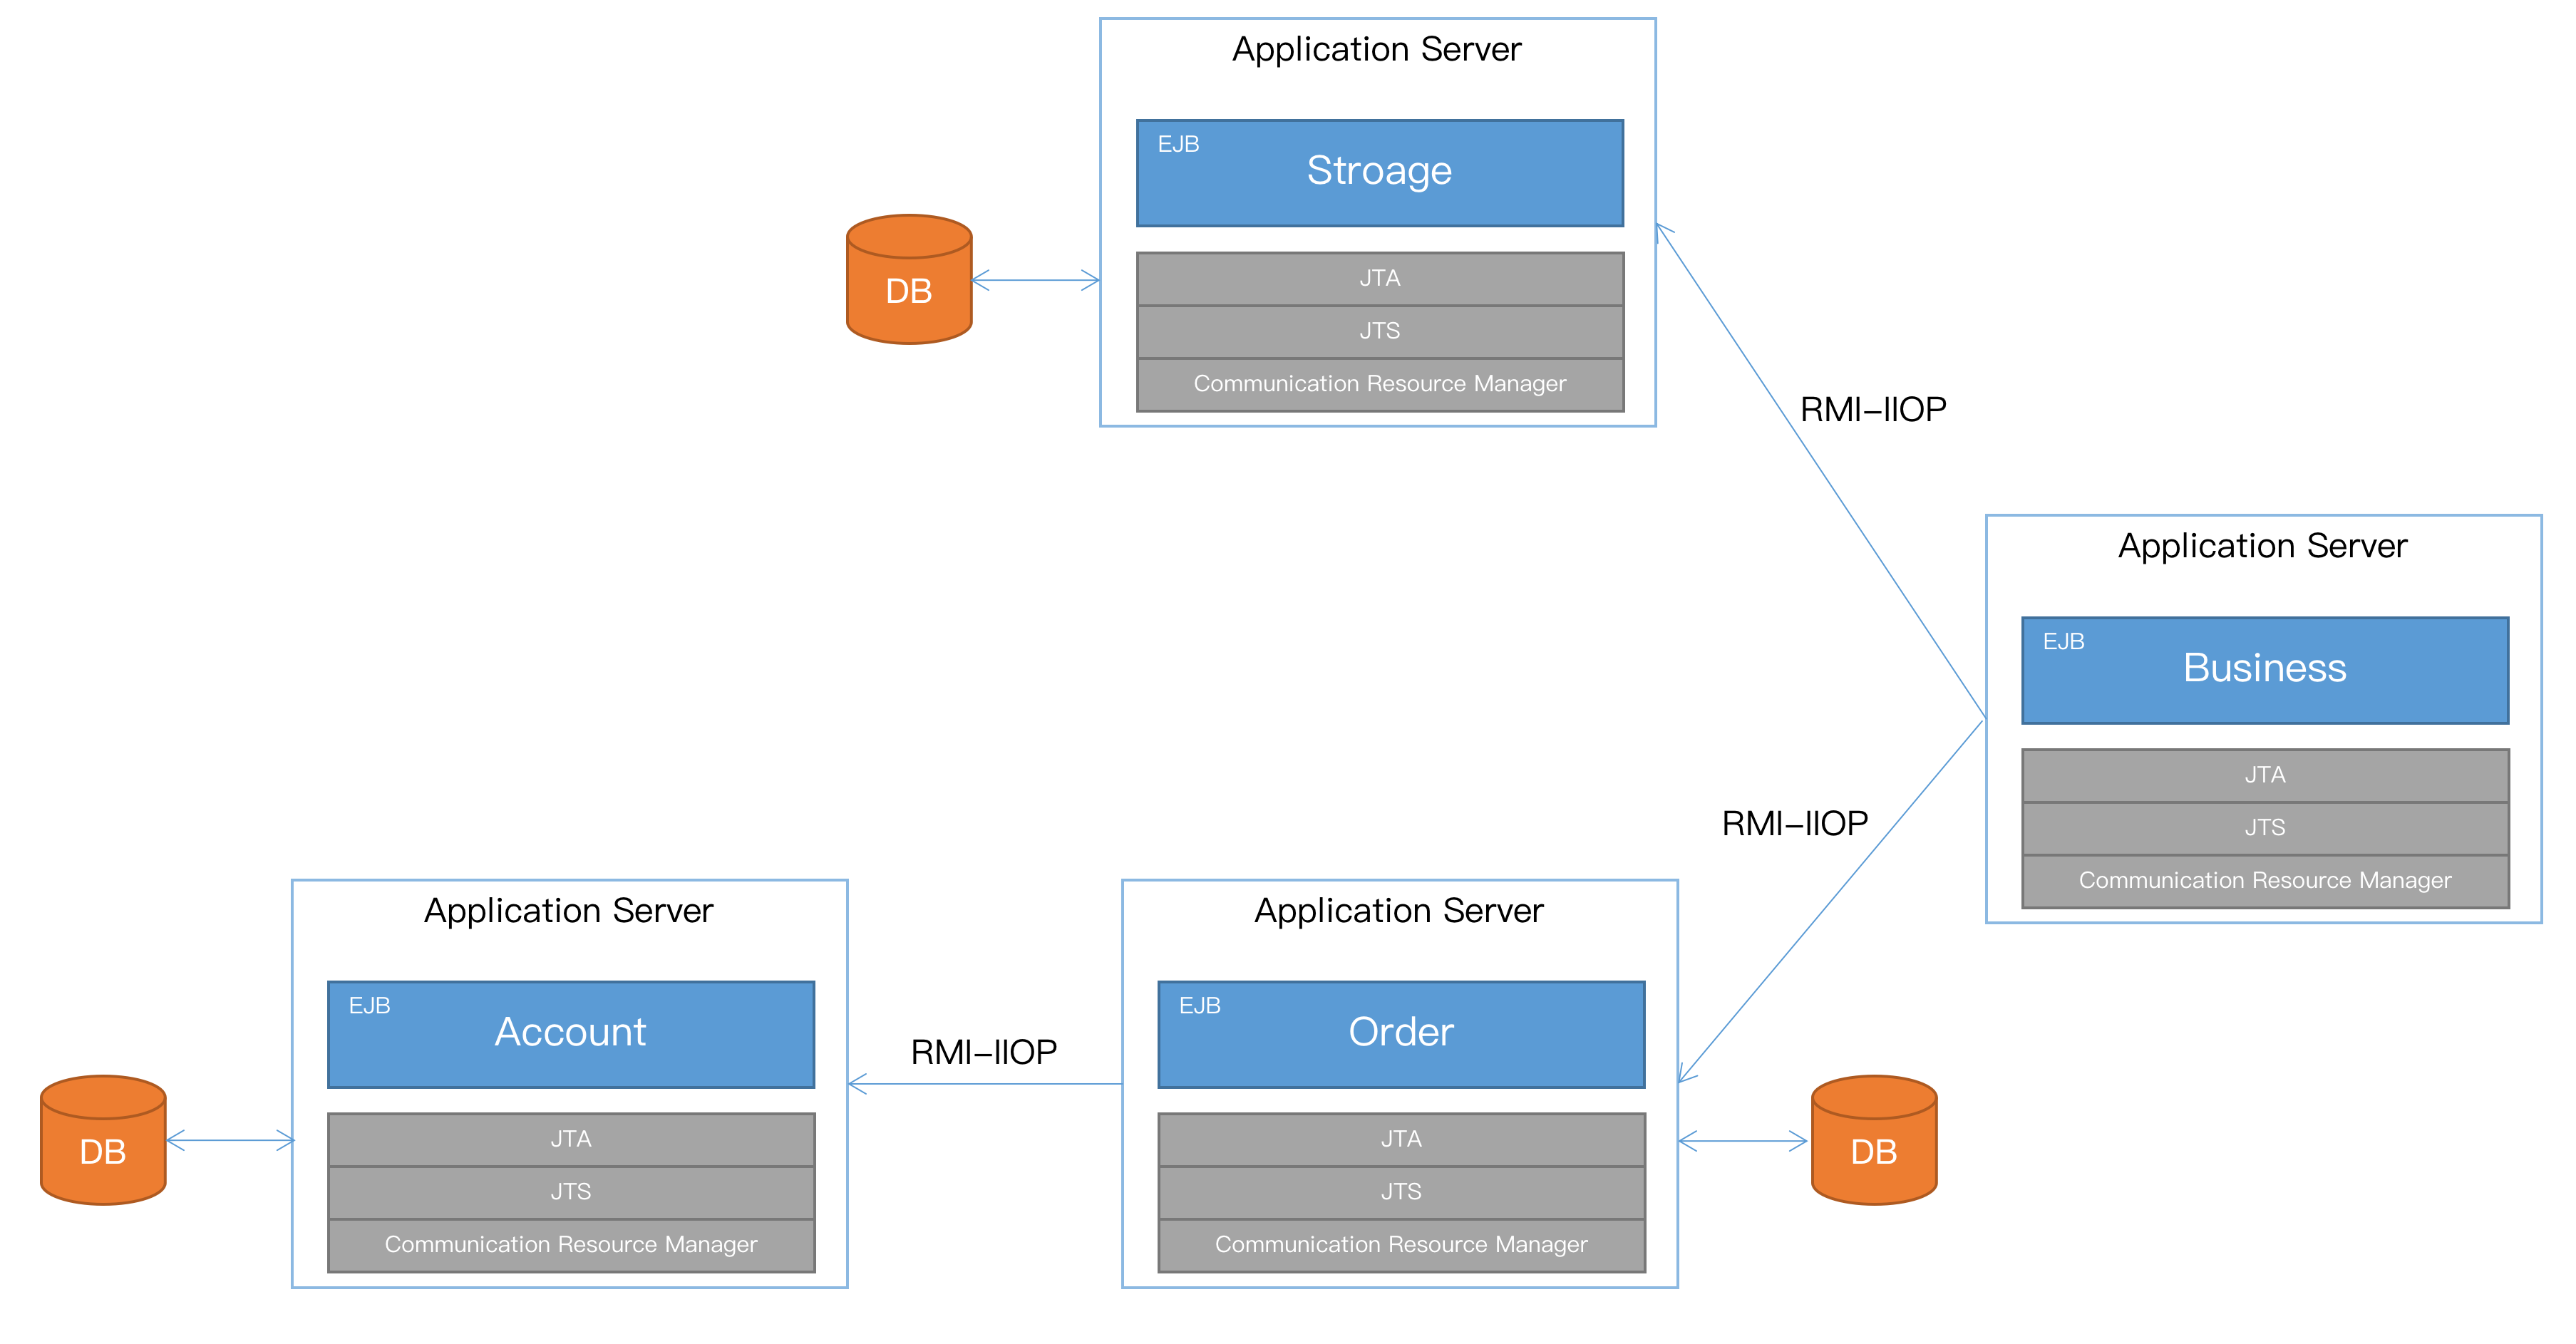Select the Business EJB box
Image resolution: width=2576 pixels, height=1344 pixels.
click(2265, 670)
